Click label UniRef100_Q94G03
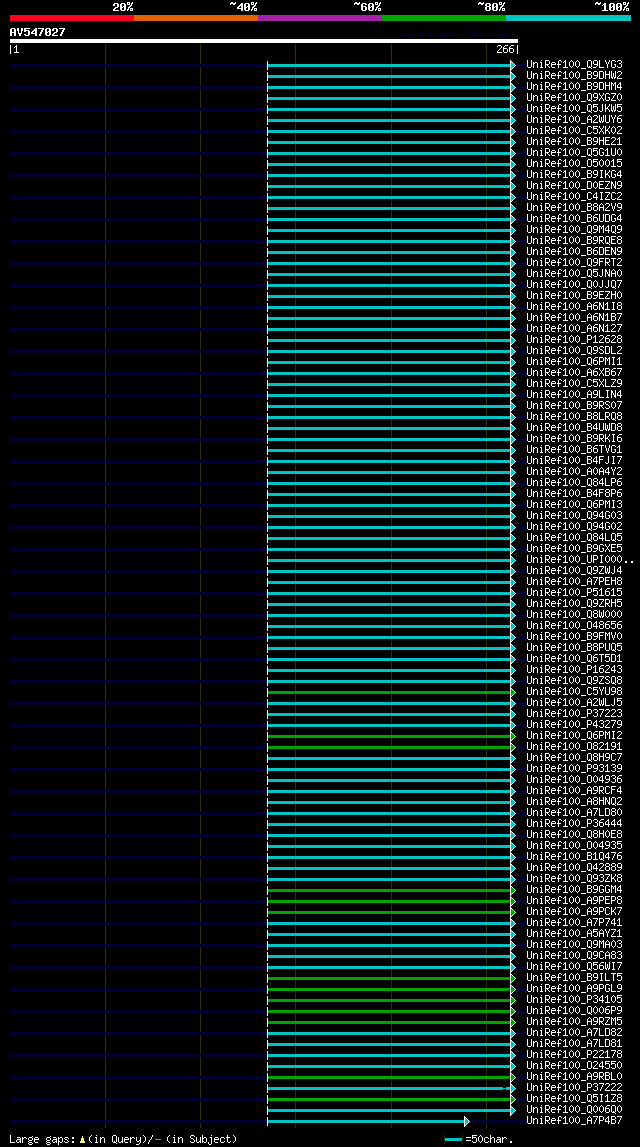The image size is (640, 1147). click(x=574, y=516)
